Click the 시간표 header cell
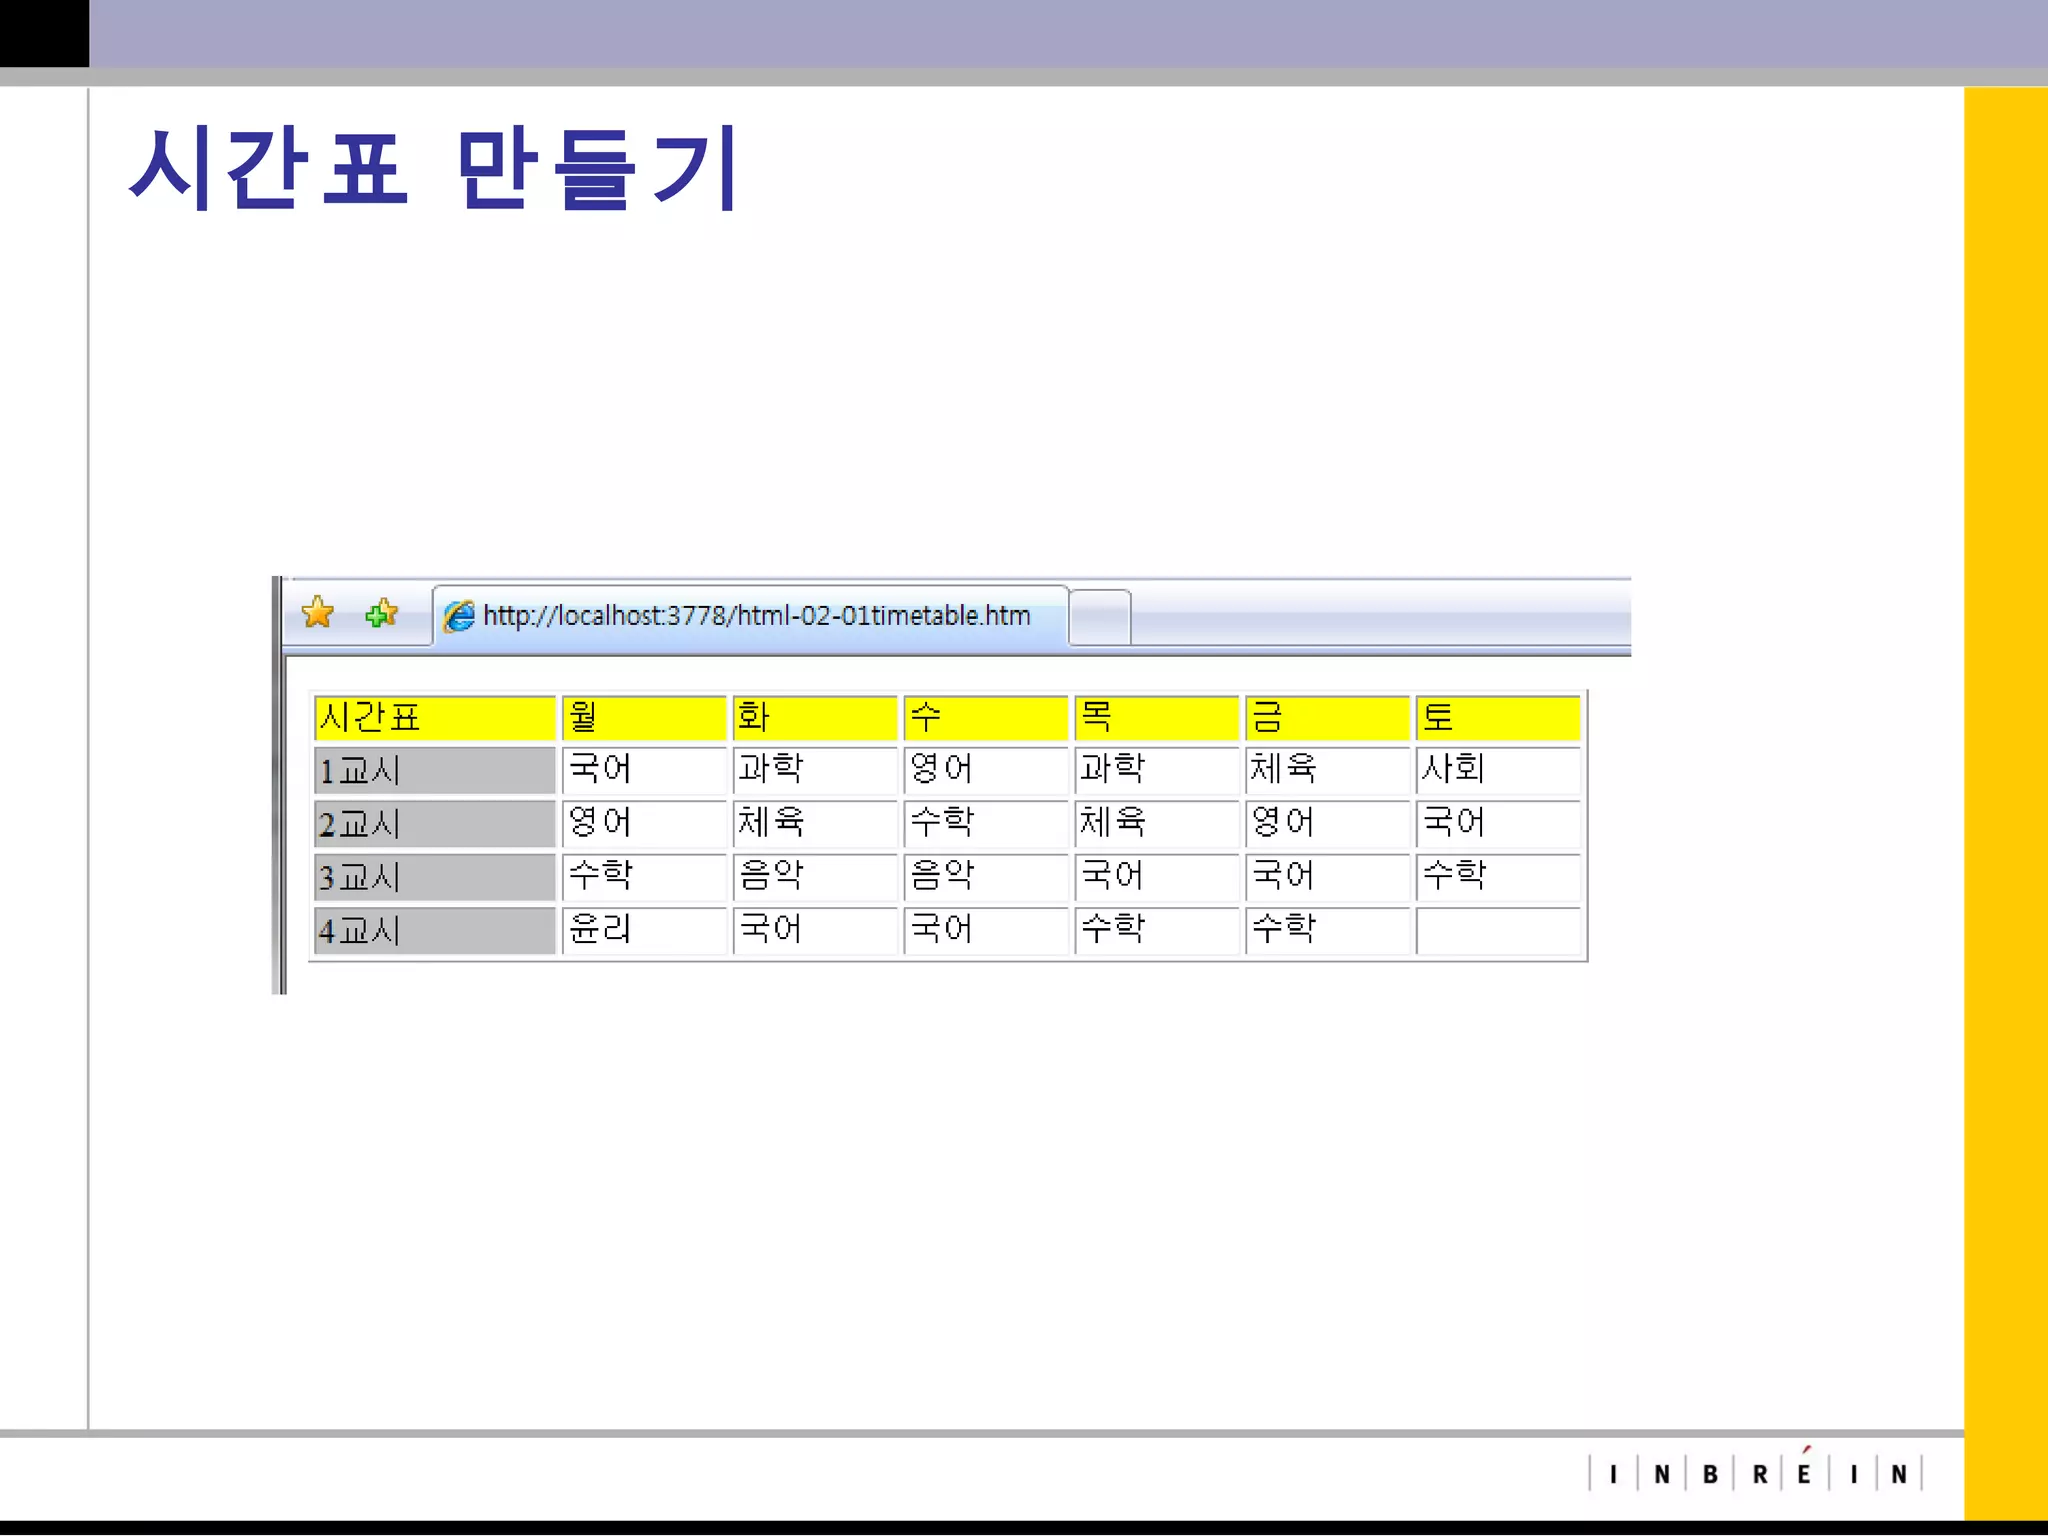 tap(434, 717)
